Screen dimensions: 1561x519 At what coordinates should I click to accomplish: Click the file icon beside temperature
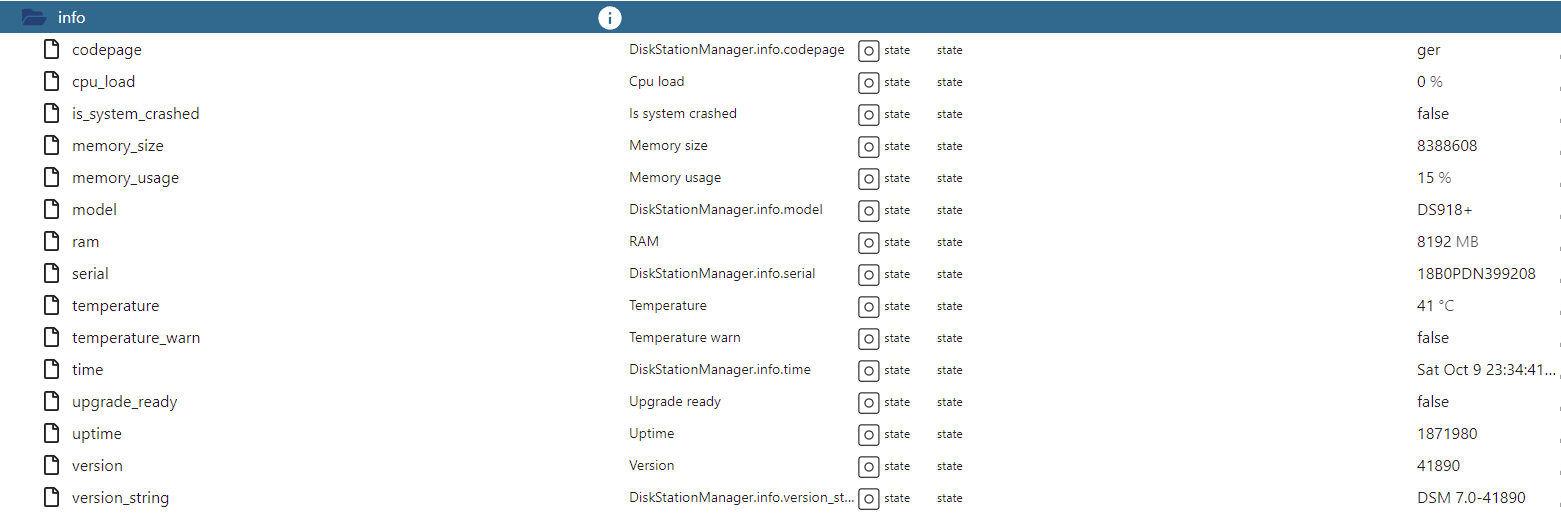tap(52, 305)
